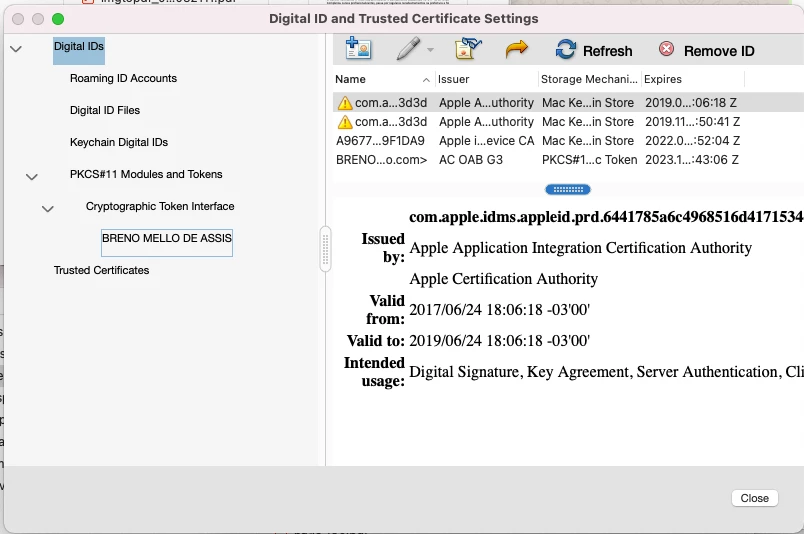Click the Valid to date 2019/06/24 text
The width and height of the screenshot is (804, 534).
coord(499,341)
